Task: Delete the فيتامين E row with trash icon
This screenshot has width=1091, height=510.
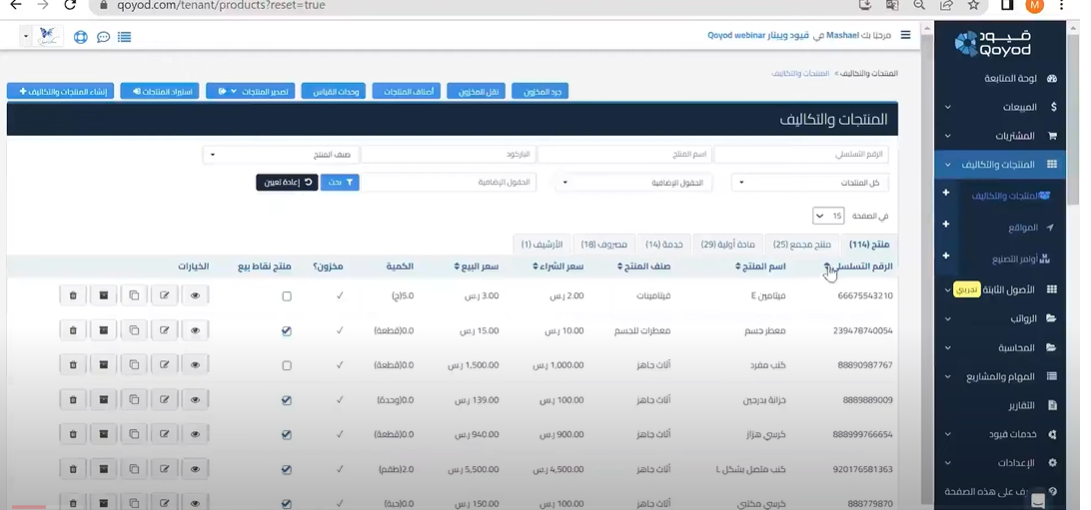Action: pos(72,296)
